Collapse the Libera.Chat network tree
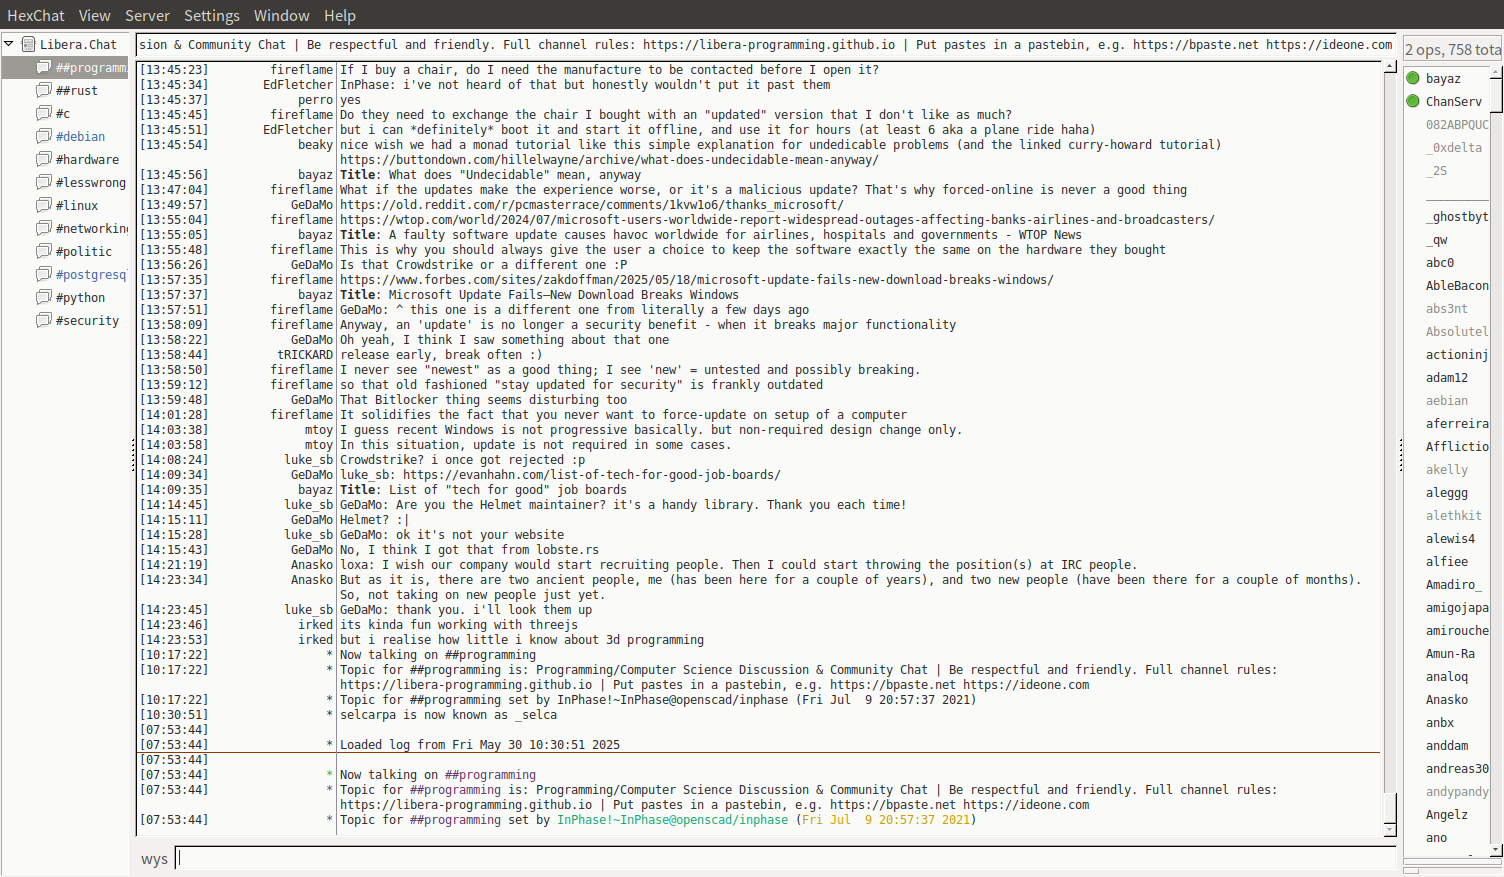Viewport: 1504px width, 877px height. pos(9,44)
